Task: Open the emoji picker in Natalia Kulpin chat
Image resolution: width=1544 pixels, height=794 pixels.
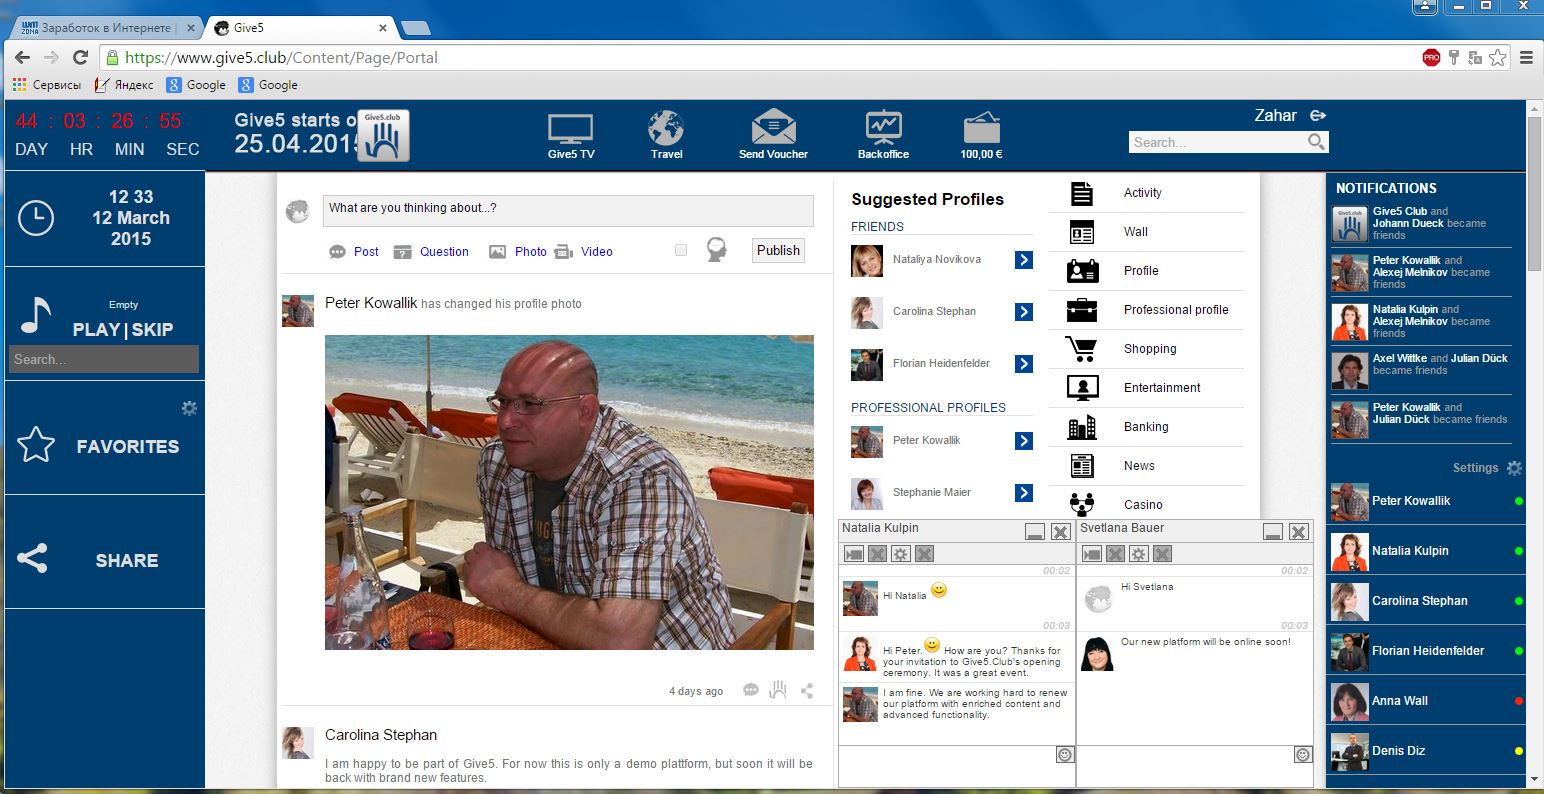Action: [x=1064, y=755]
